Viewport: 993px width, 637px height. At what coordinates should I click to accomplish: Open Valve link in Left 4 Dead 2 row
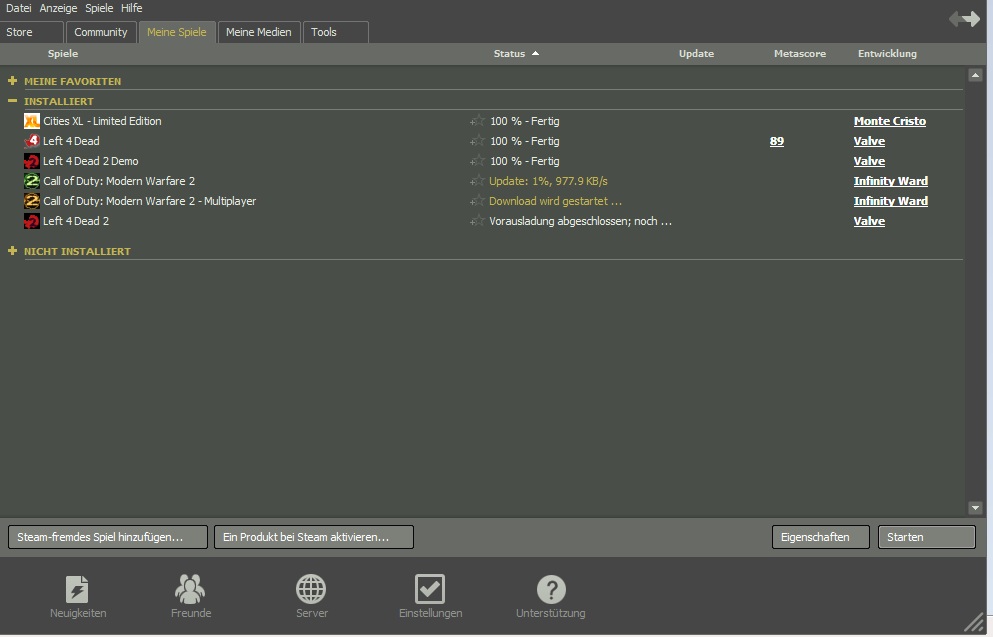pos(869,221)
